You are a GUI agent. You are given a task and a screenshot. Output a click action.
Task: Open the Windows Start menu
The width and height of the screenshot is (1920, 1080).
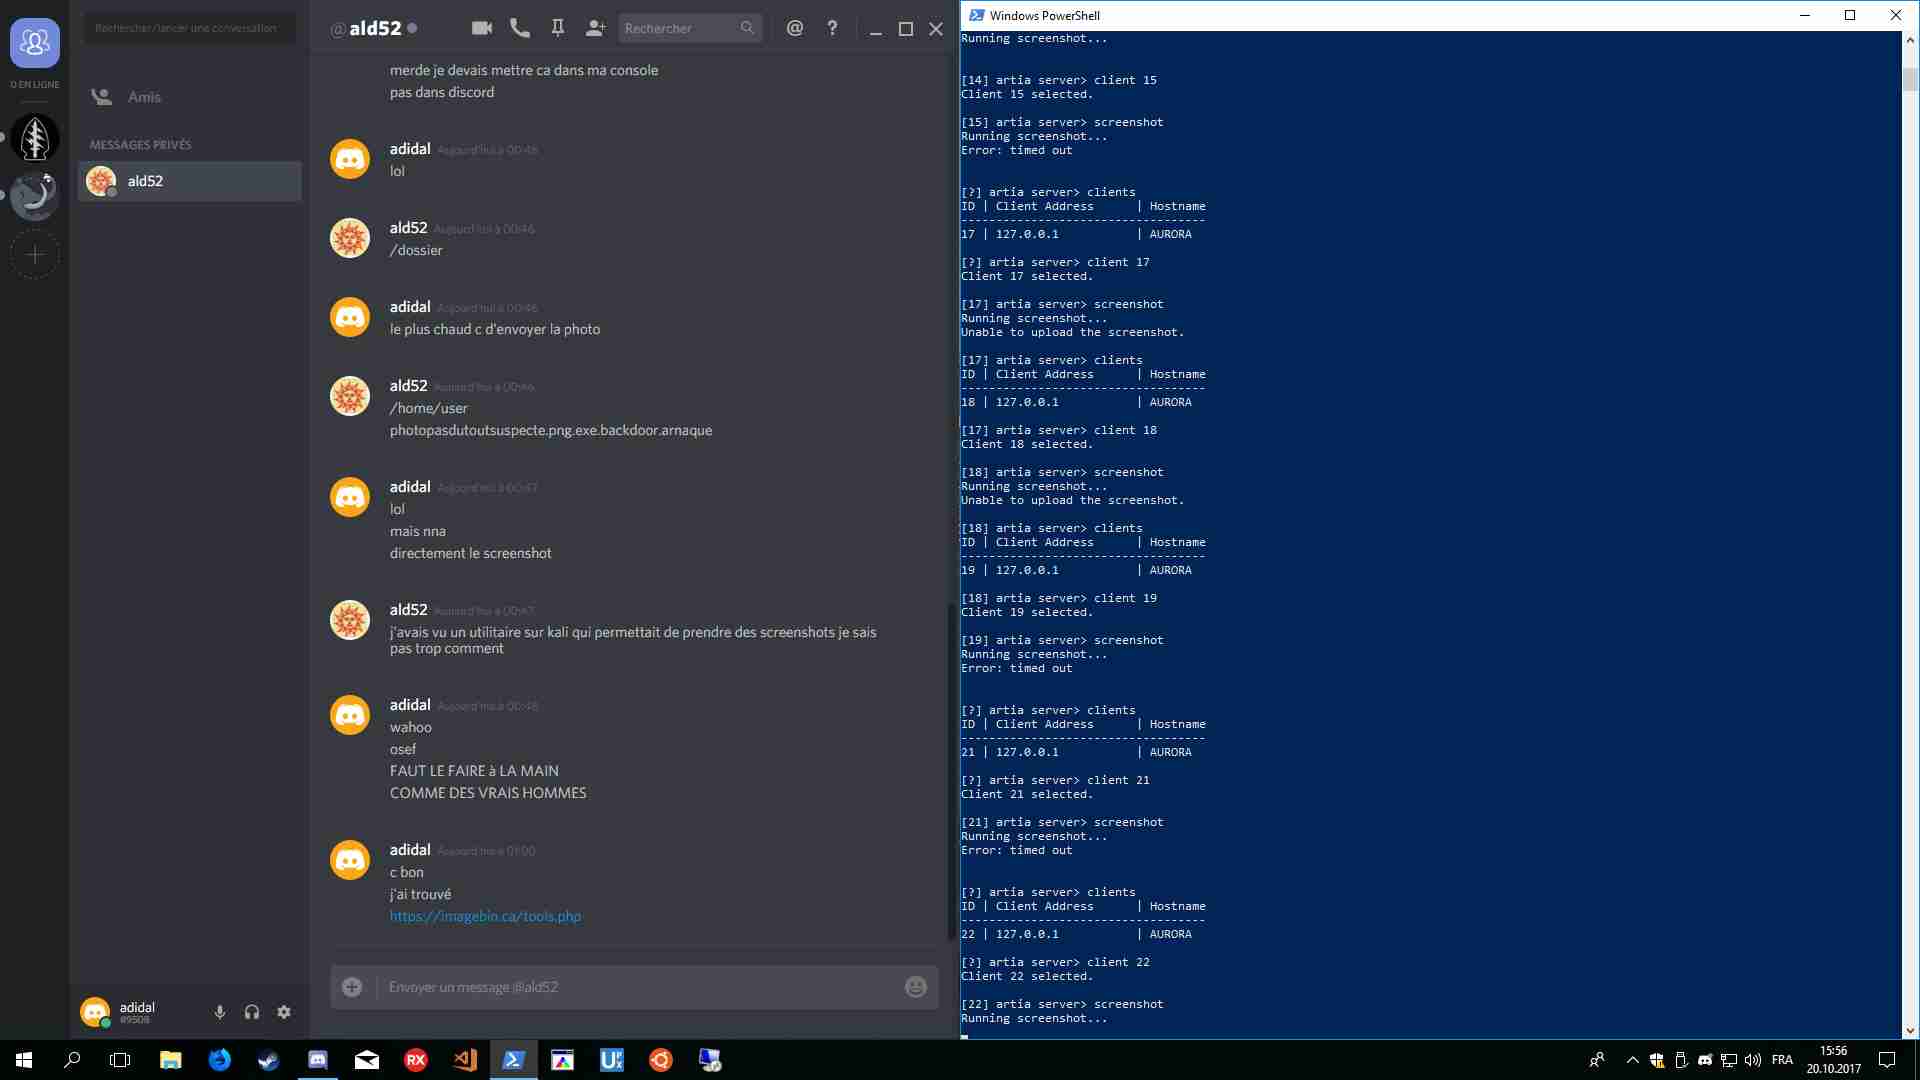point(24,1060)
